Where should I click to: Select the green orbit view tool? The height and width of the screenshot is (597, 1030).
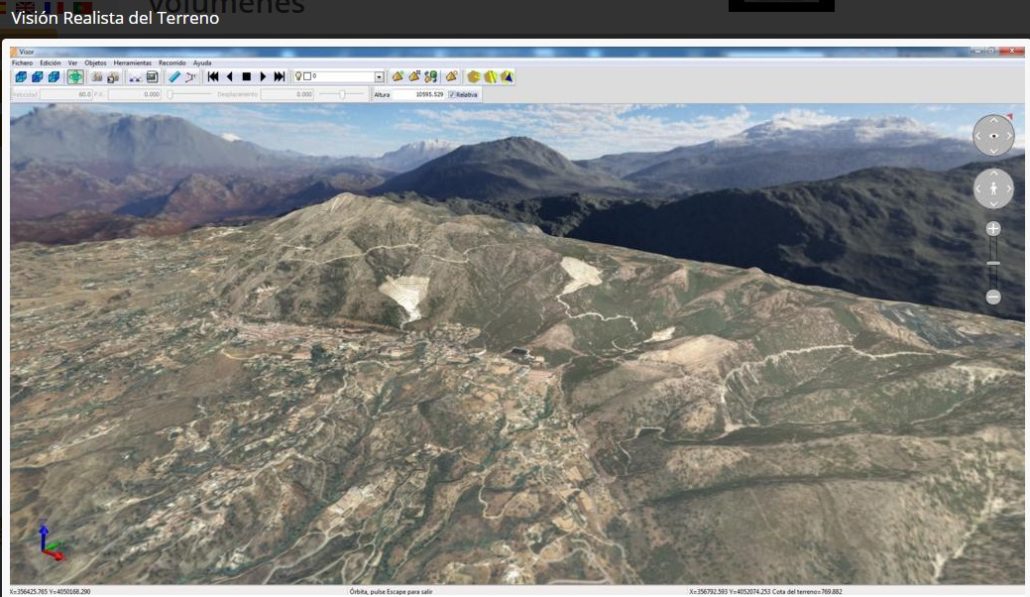[x=76, y=77]
